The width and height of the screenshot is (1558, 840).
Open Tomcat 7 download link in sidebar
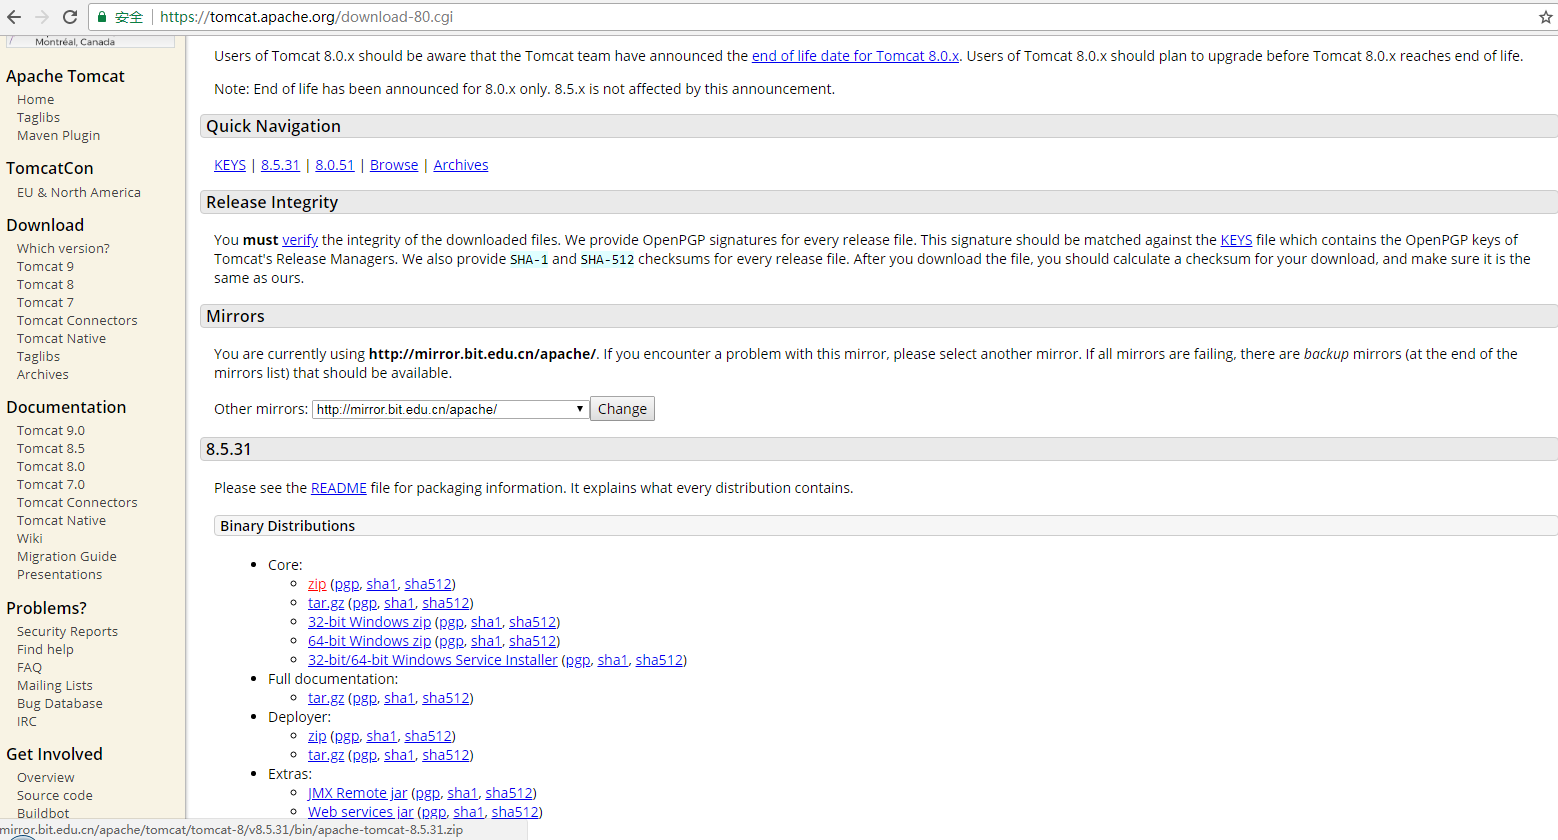(x=45, y=302)
